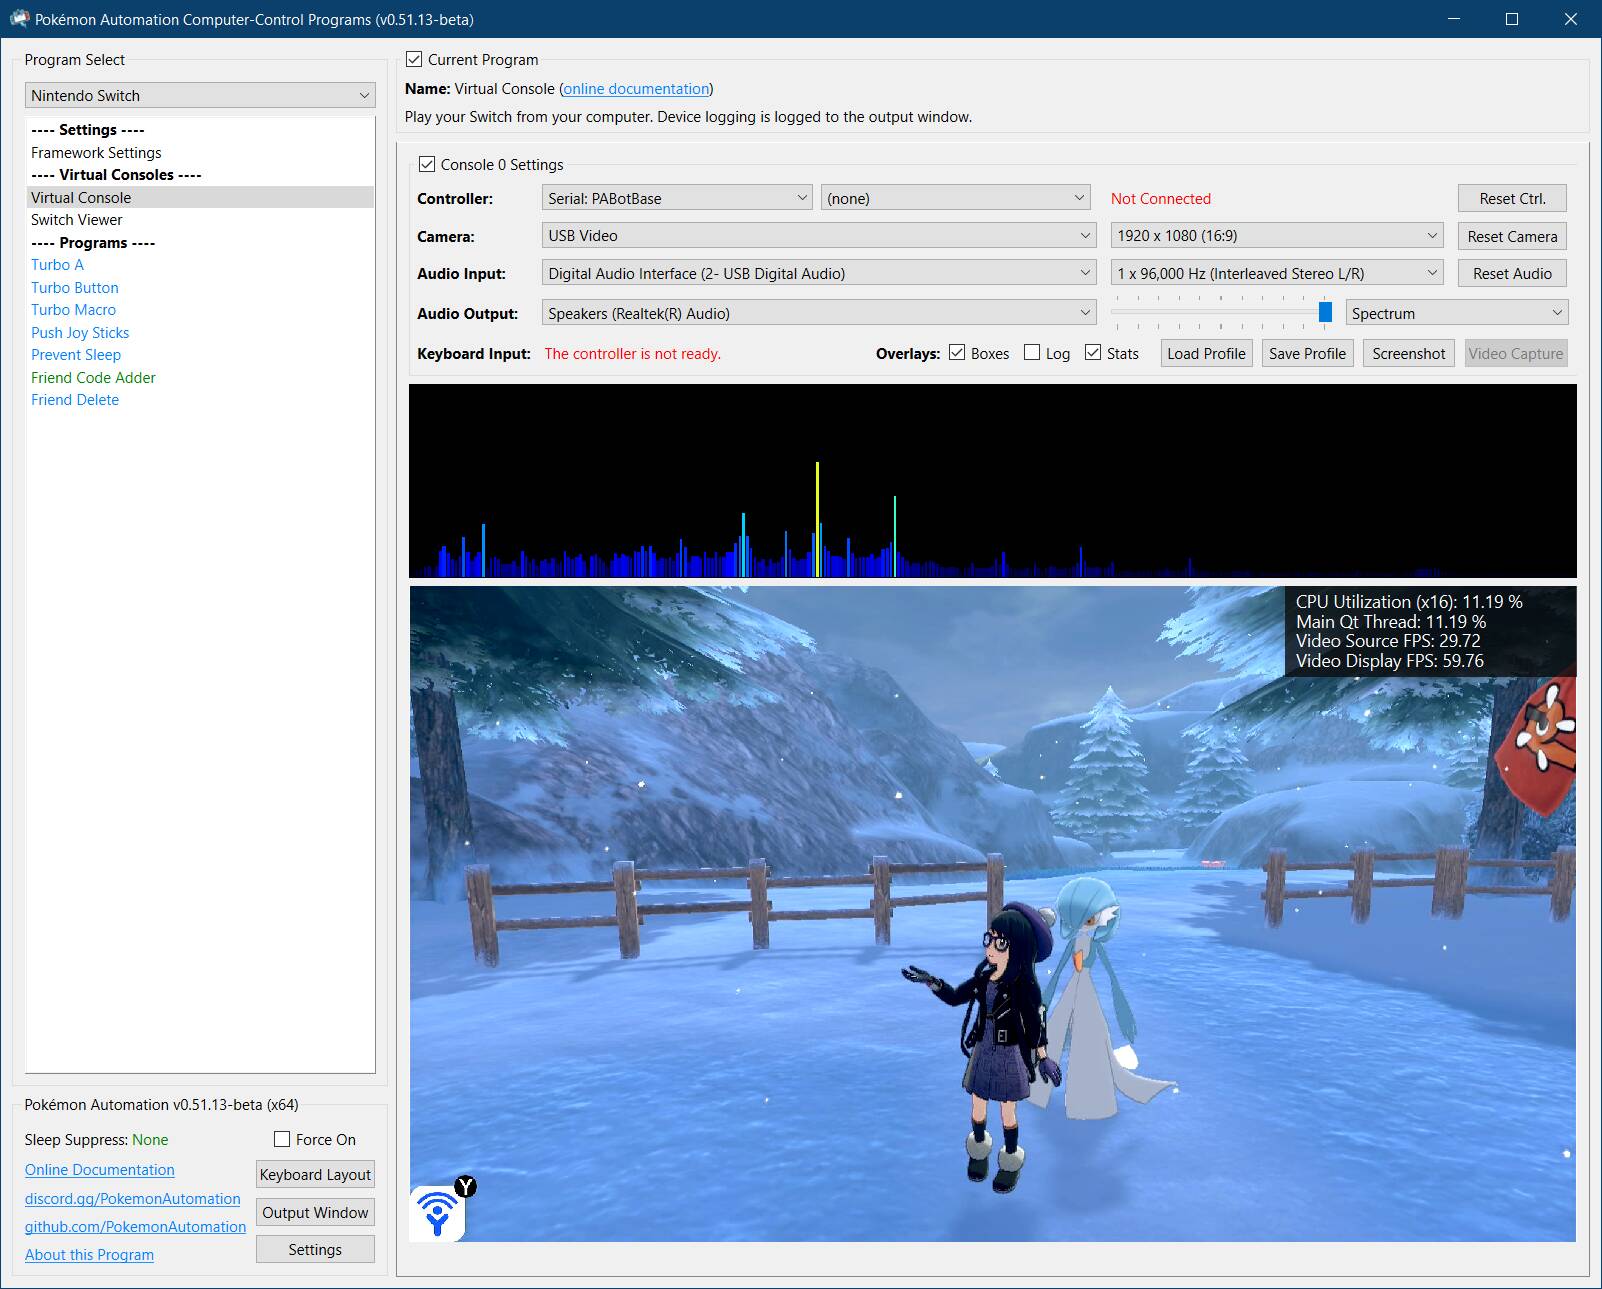Expand the Serial: PABotBase controller dropdown

click(x=677, y=198)
